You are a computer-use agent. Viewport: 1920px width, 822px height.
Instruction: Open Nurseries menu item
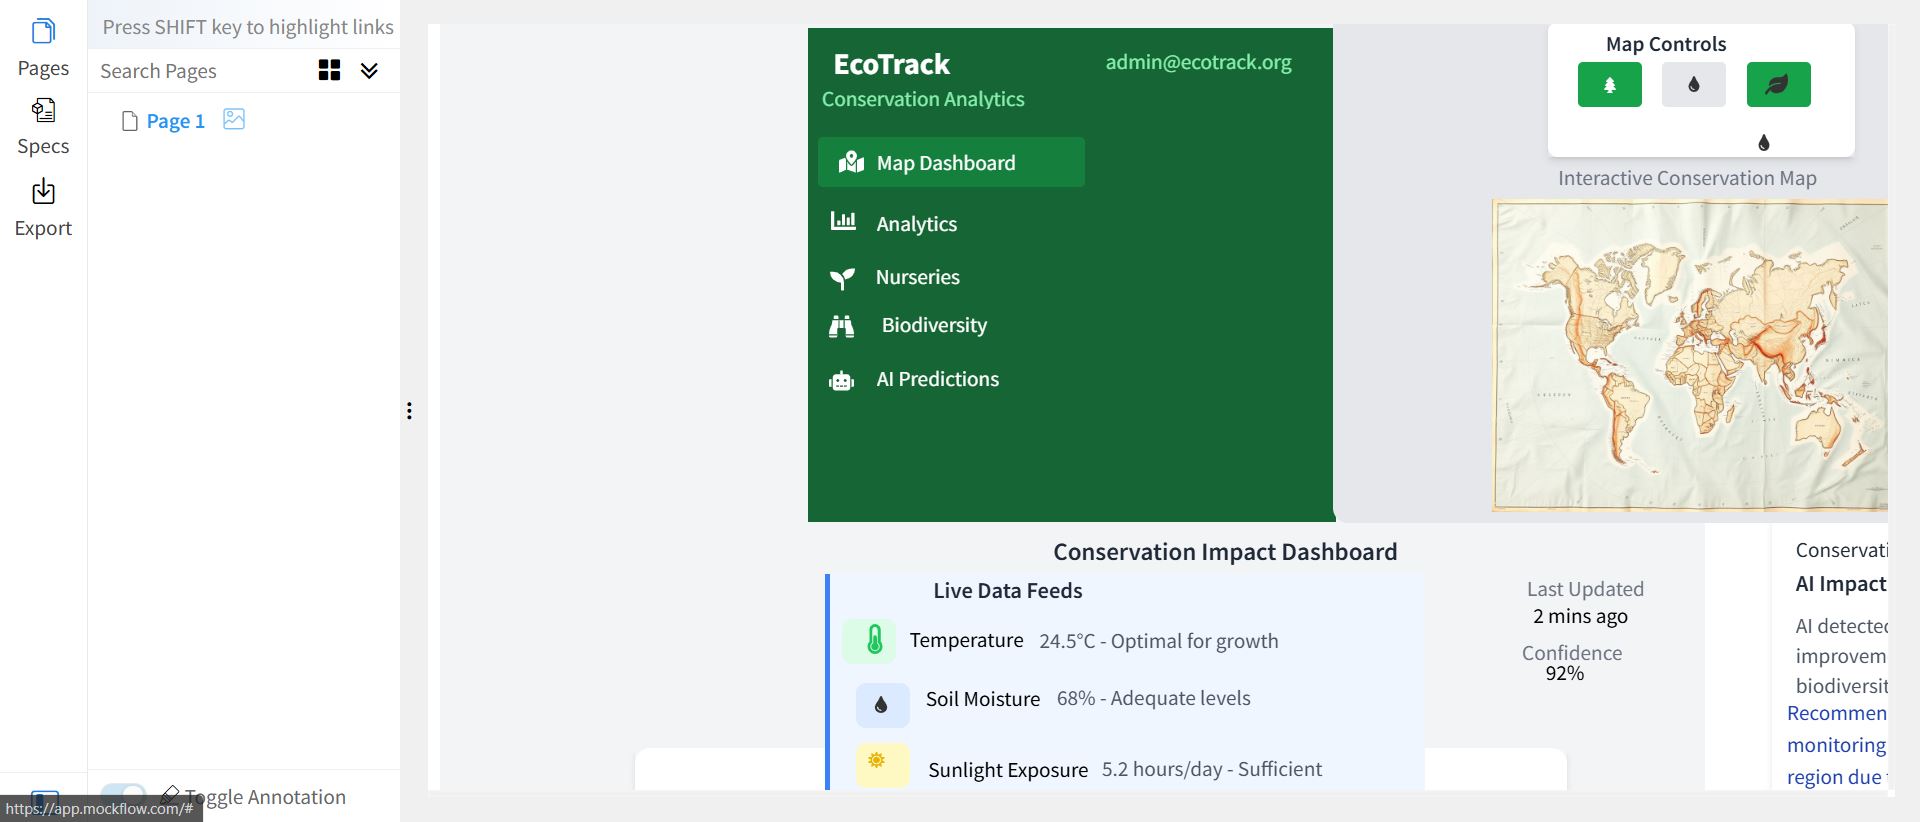coord(917,277)
